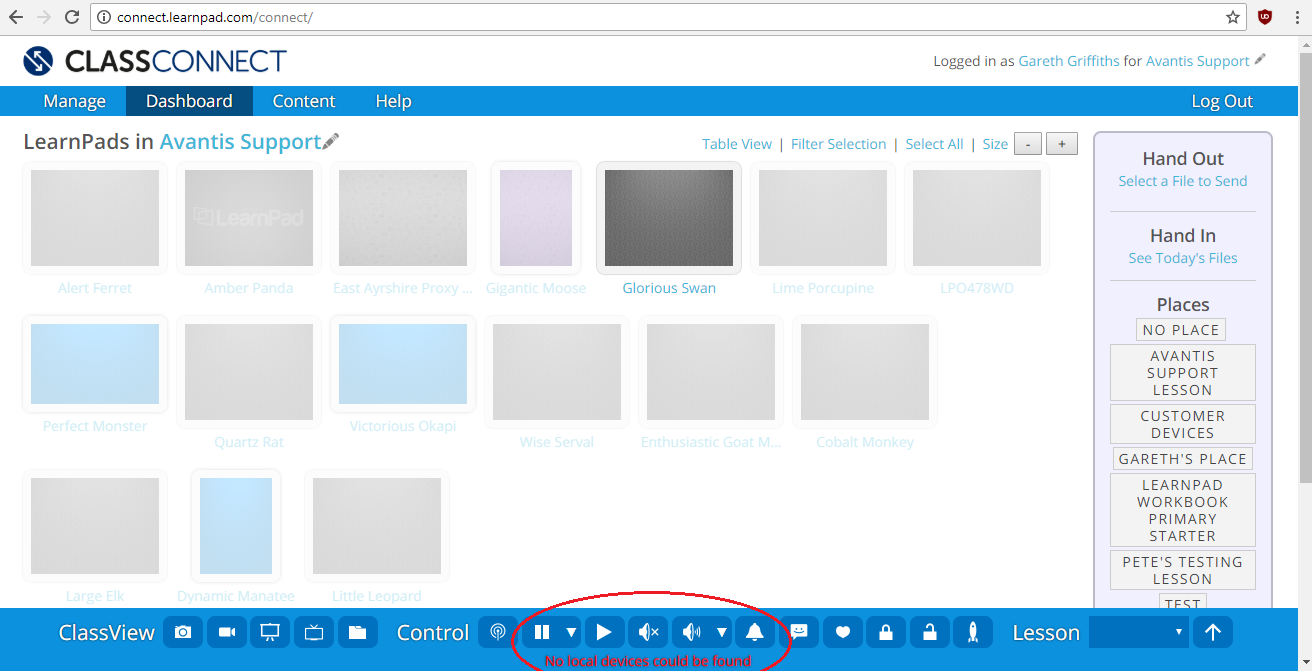Decrease thumbnail size with the minus button
Image resolution: width=1312 pixels, height=671 pixels.
[x=1028, y=144]
